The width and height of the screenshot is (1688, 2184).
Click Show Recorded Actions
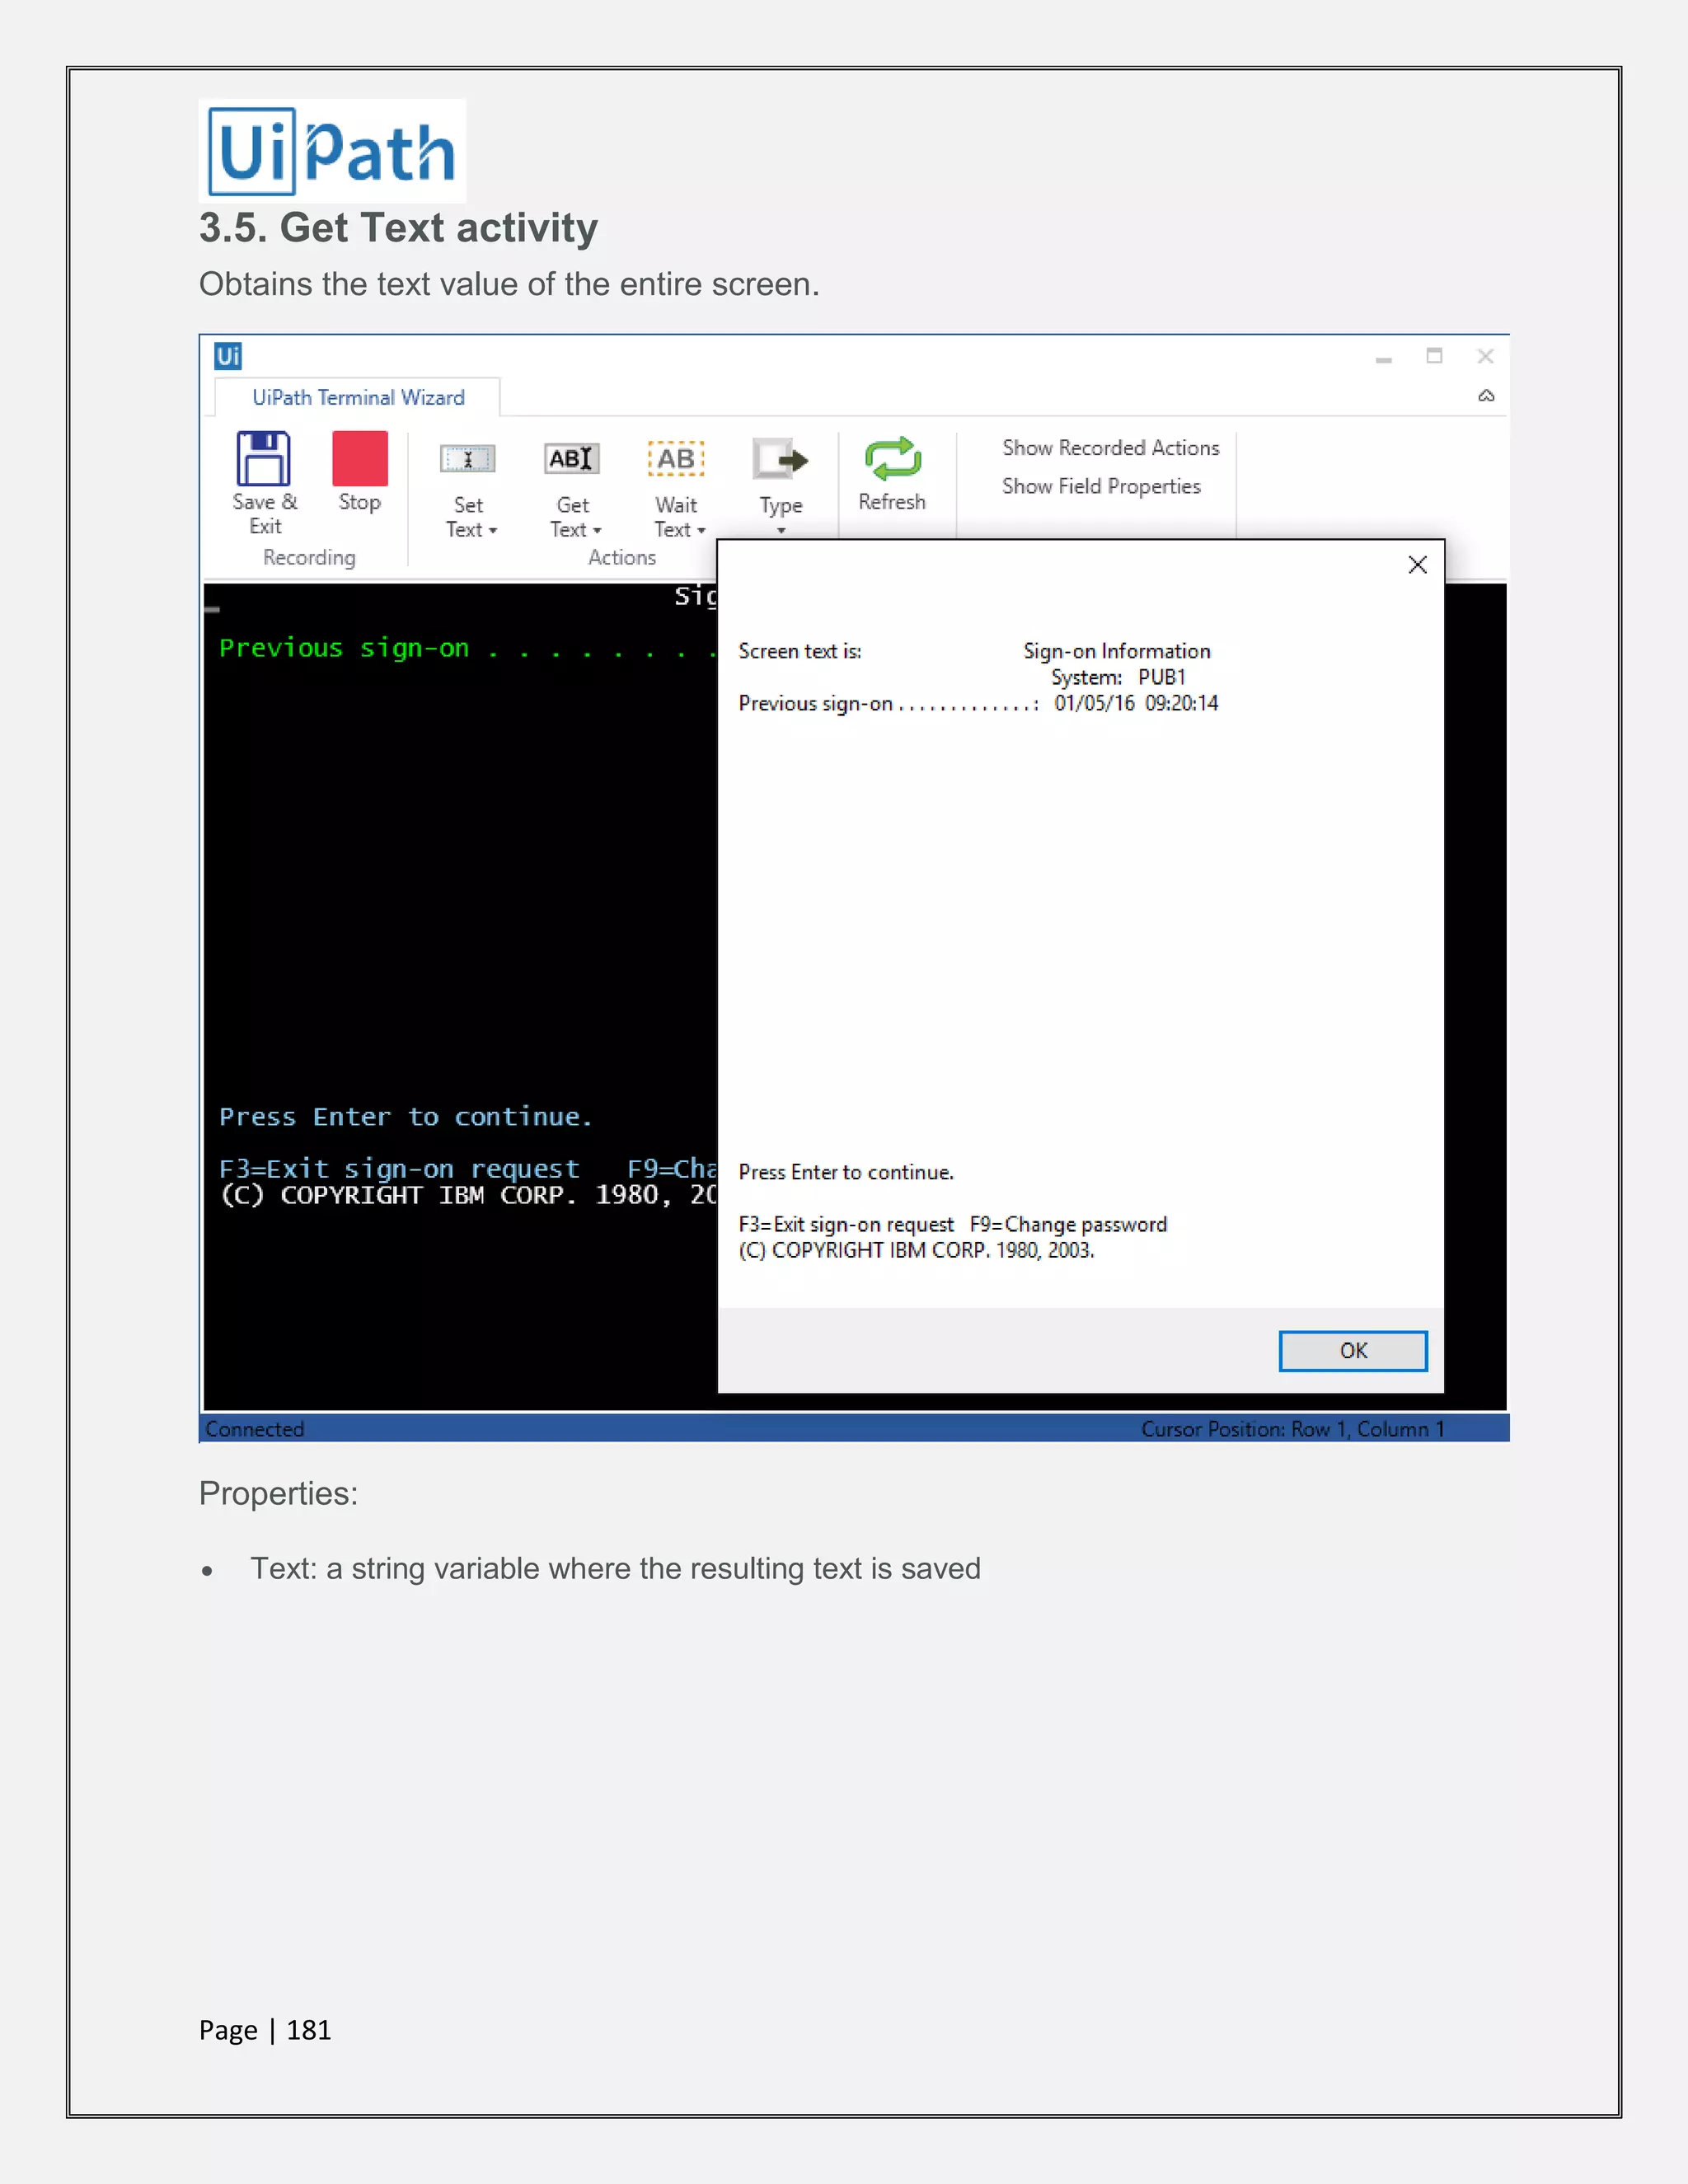tap(1111, 448)
